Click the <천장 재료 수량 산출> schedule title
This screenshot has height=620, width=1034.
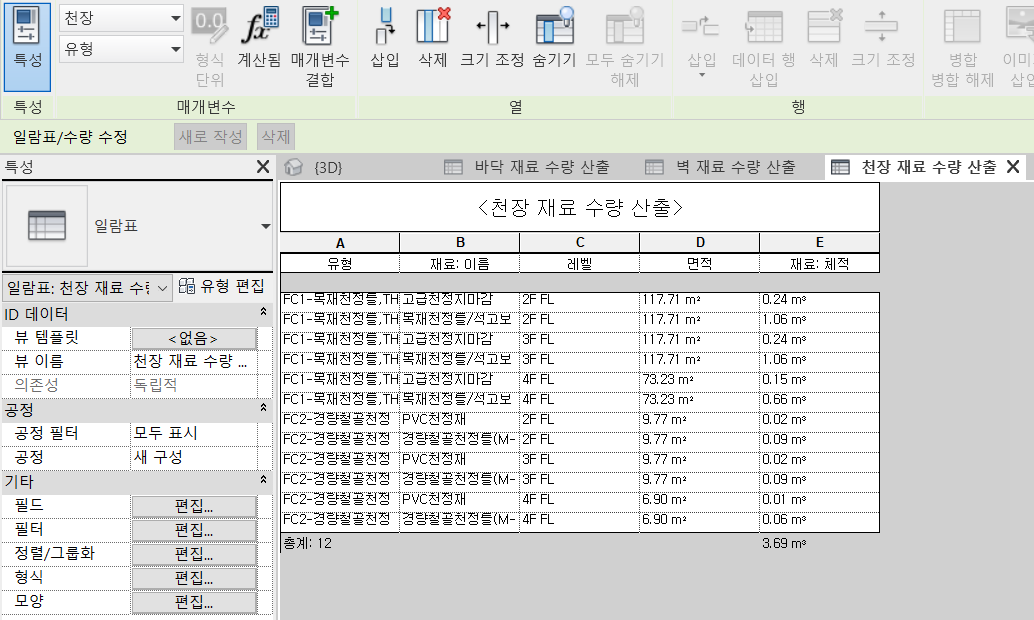pos(580,208)
